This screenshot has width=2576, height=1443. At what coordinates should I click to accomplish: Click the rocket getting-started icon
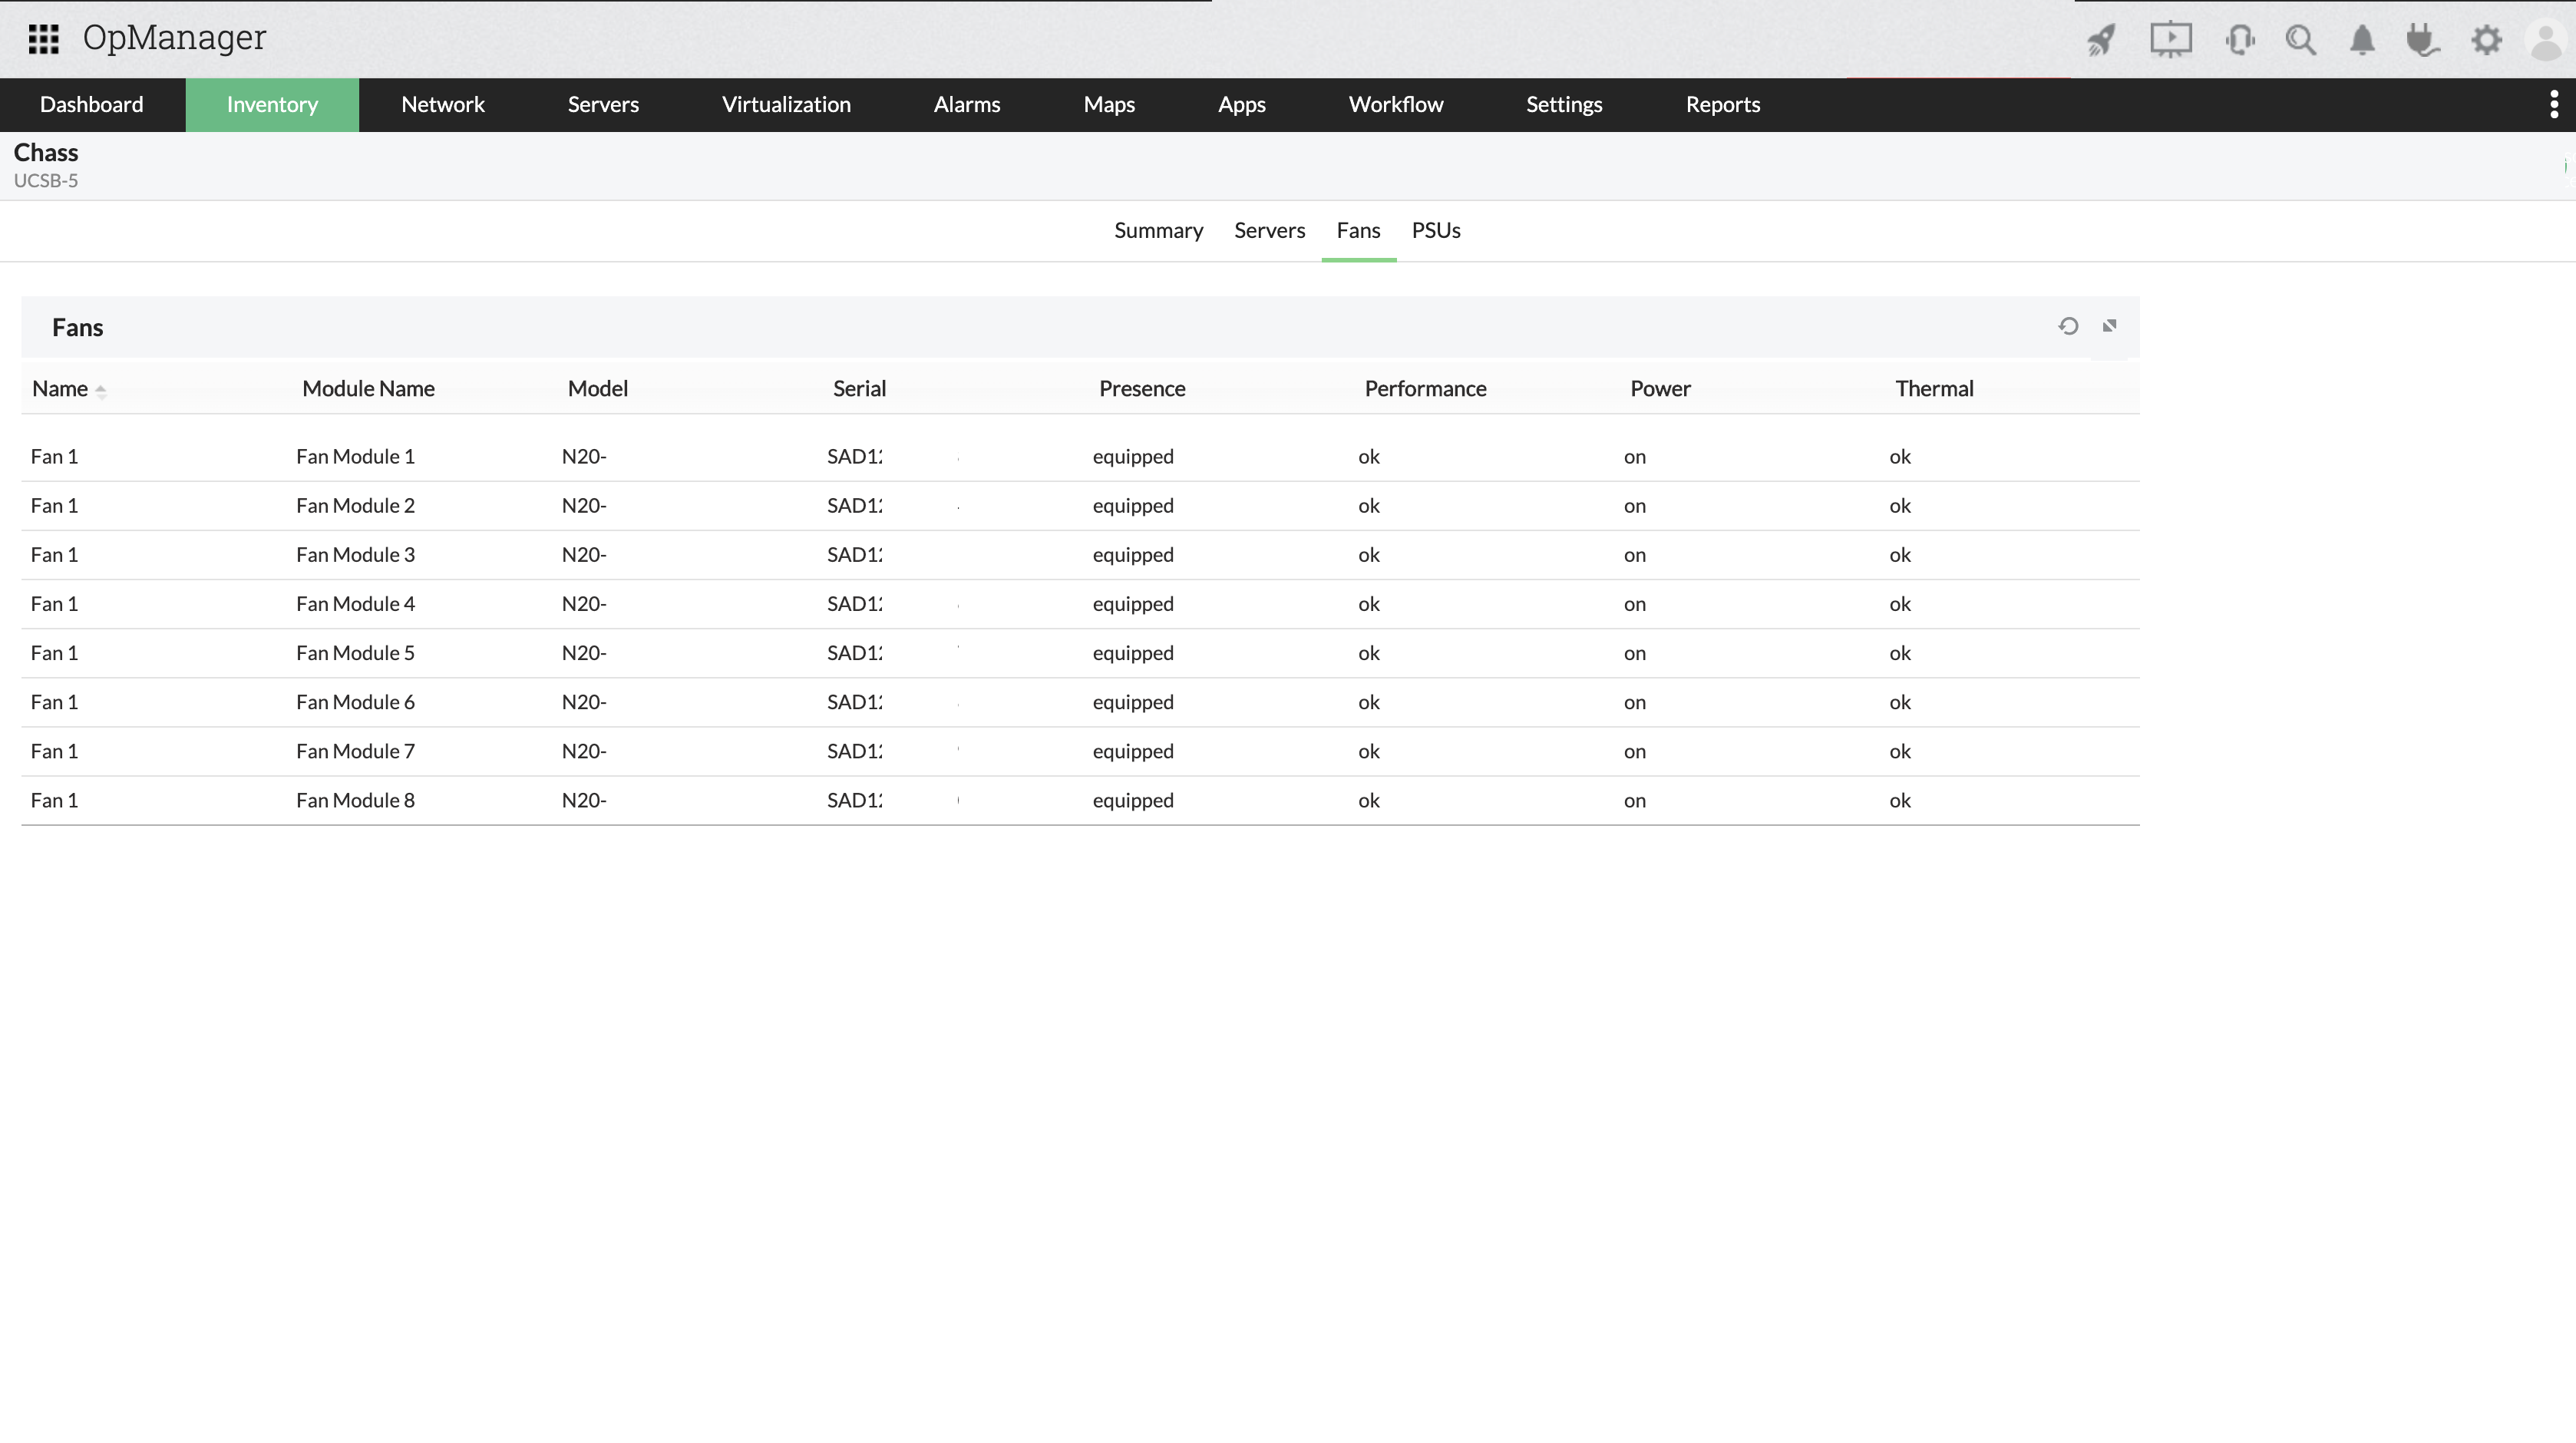click(x=2100, y=40)
